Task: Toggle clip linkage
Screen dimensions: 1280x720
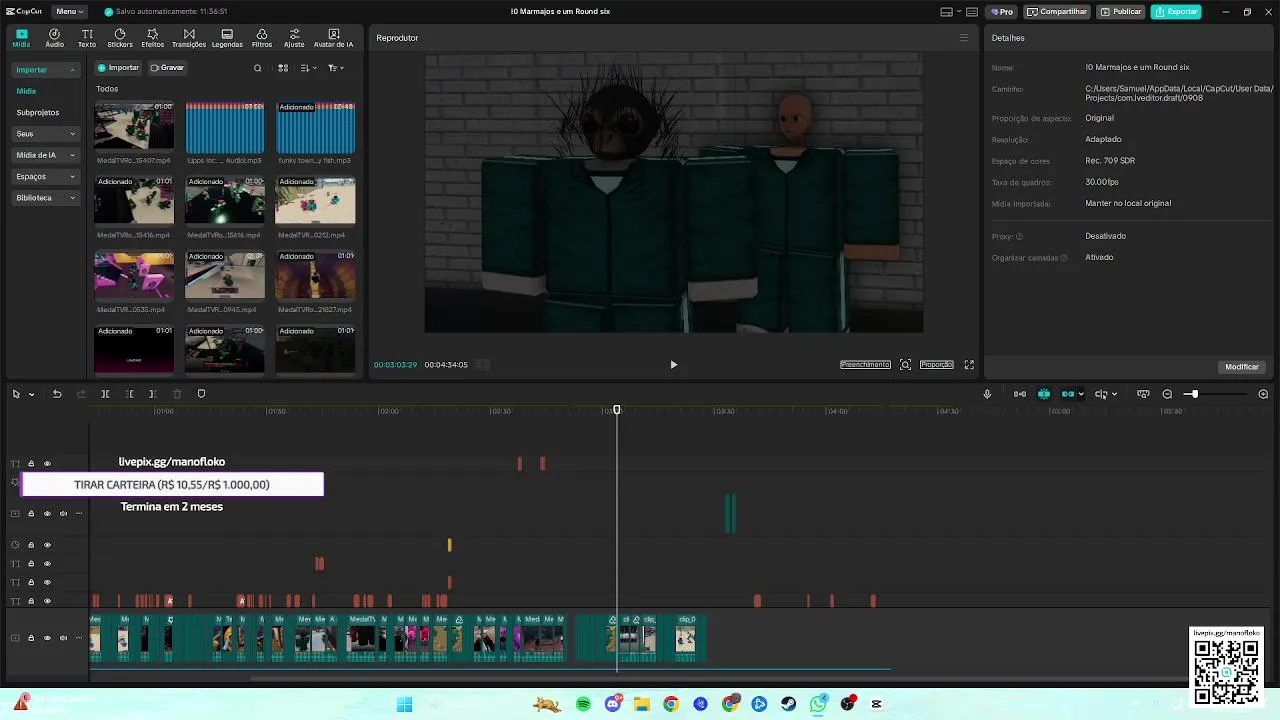Action: tap(1068, 394)
